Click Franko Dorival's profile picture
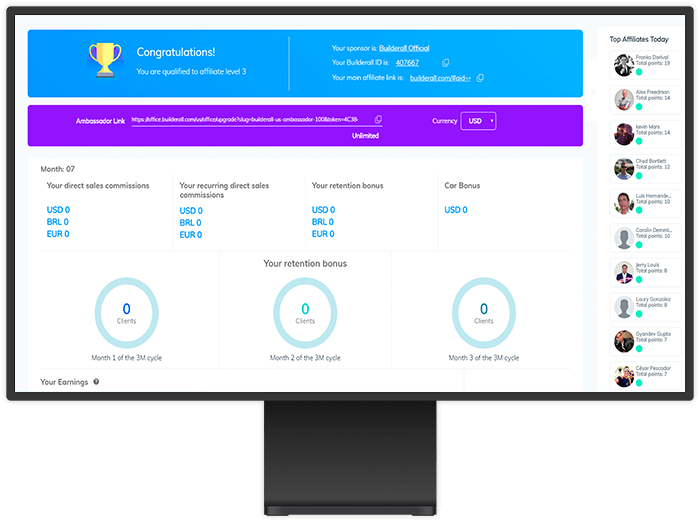The width and height of the screenshot is (700, 522). pyautogui.click(x=622, y=64)
